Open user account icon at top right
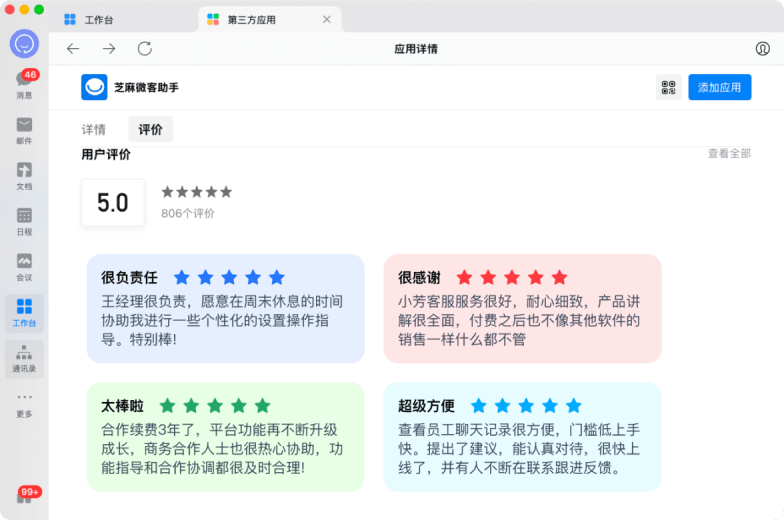Viewport: 784px width, 520px height. (763, 49)
